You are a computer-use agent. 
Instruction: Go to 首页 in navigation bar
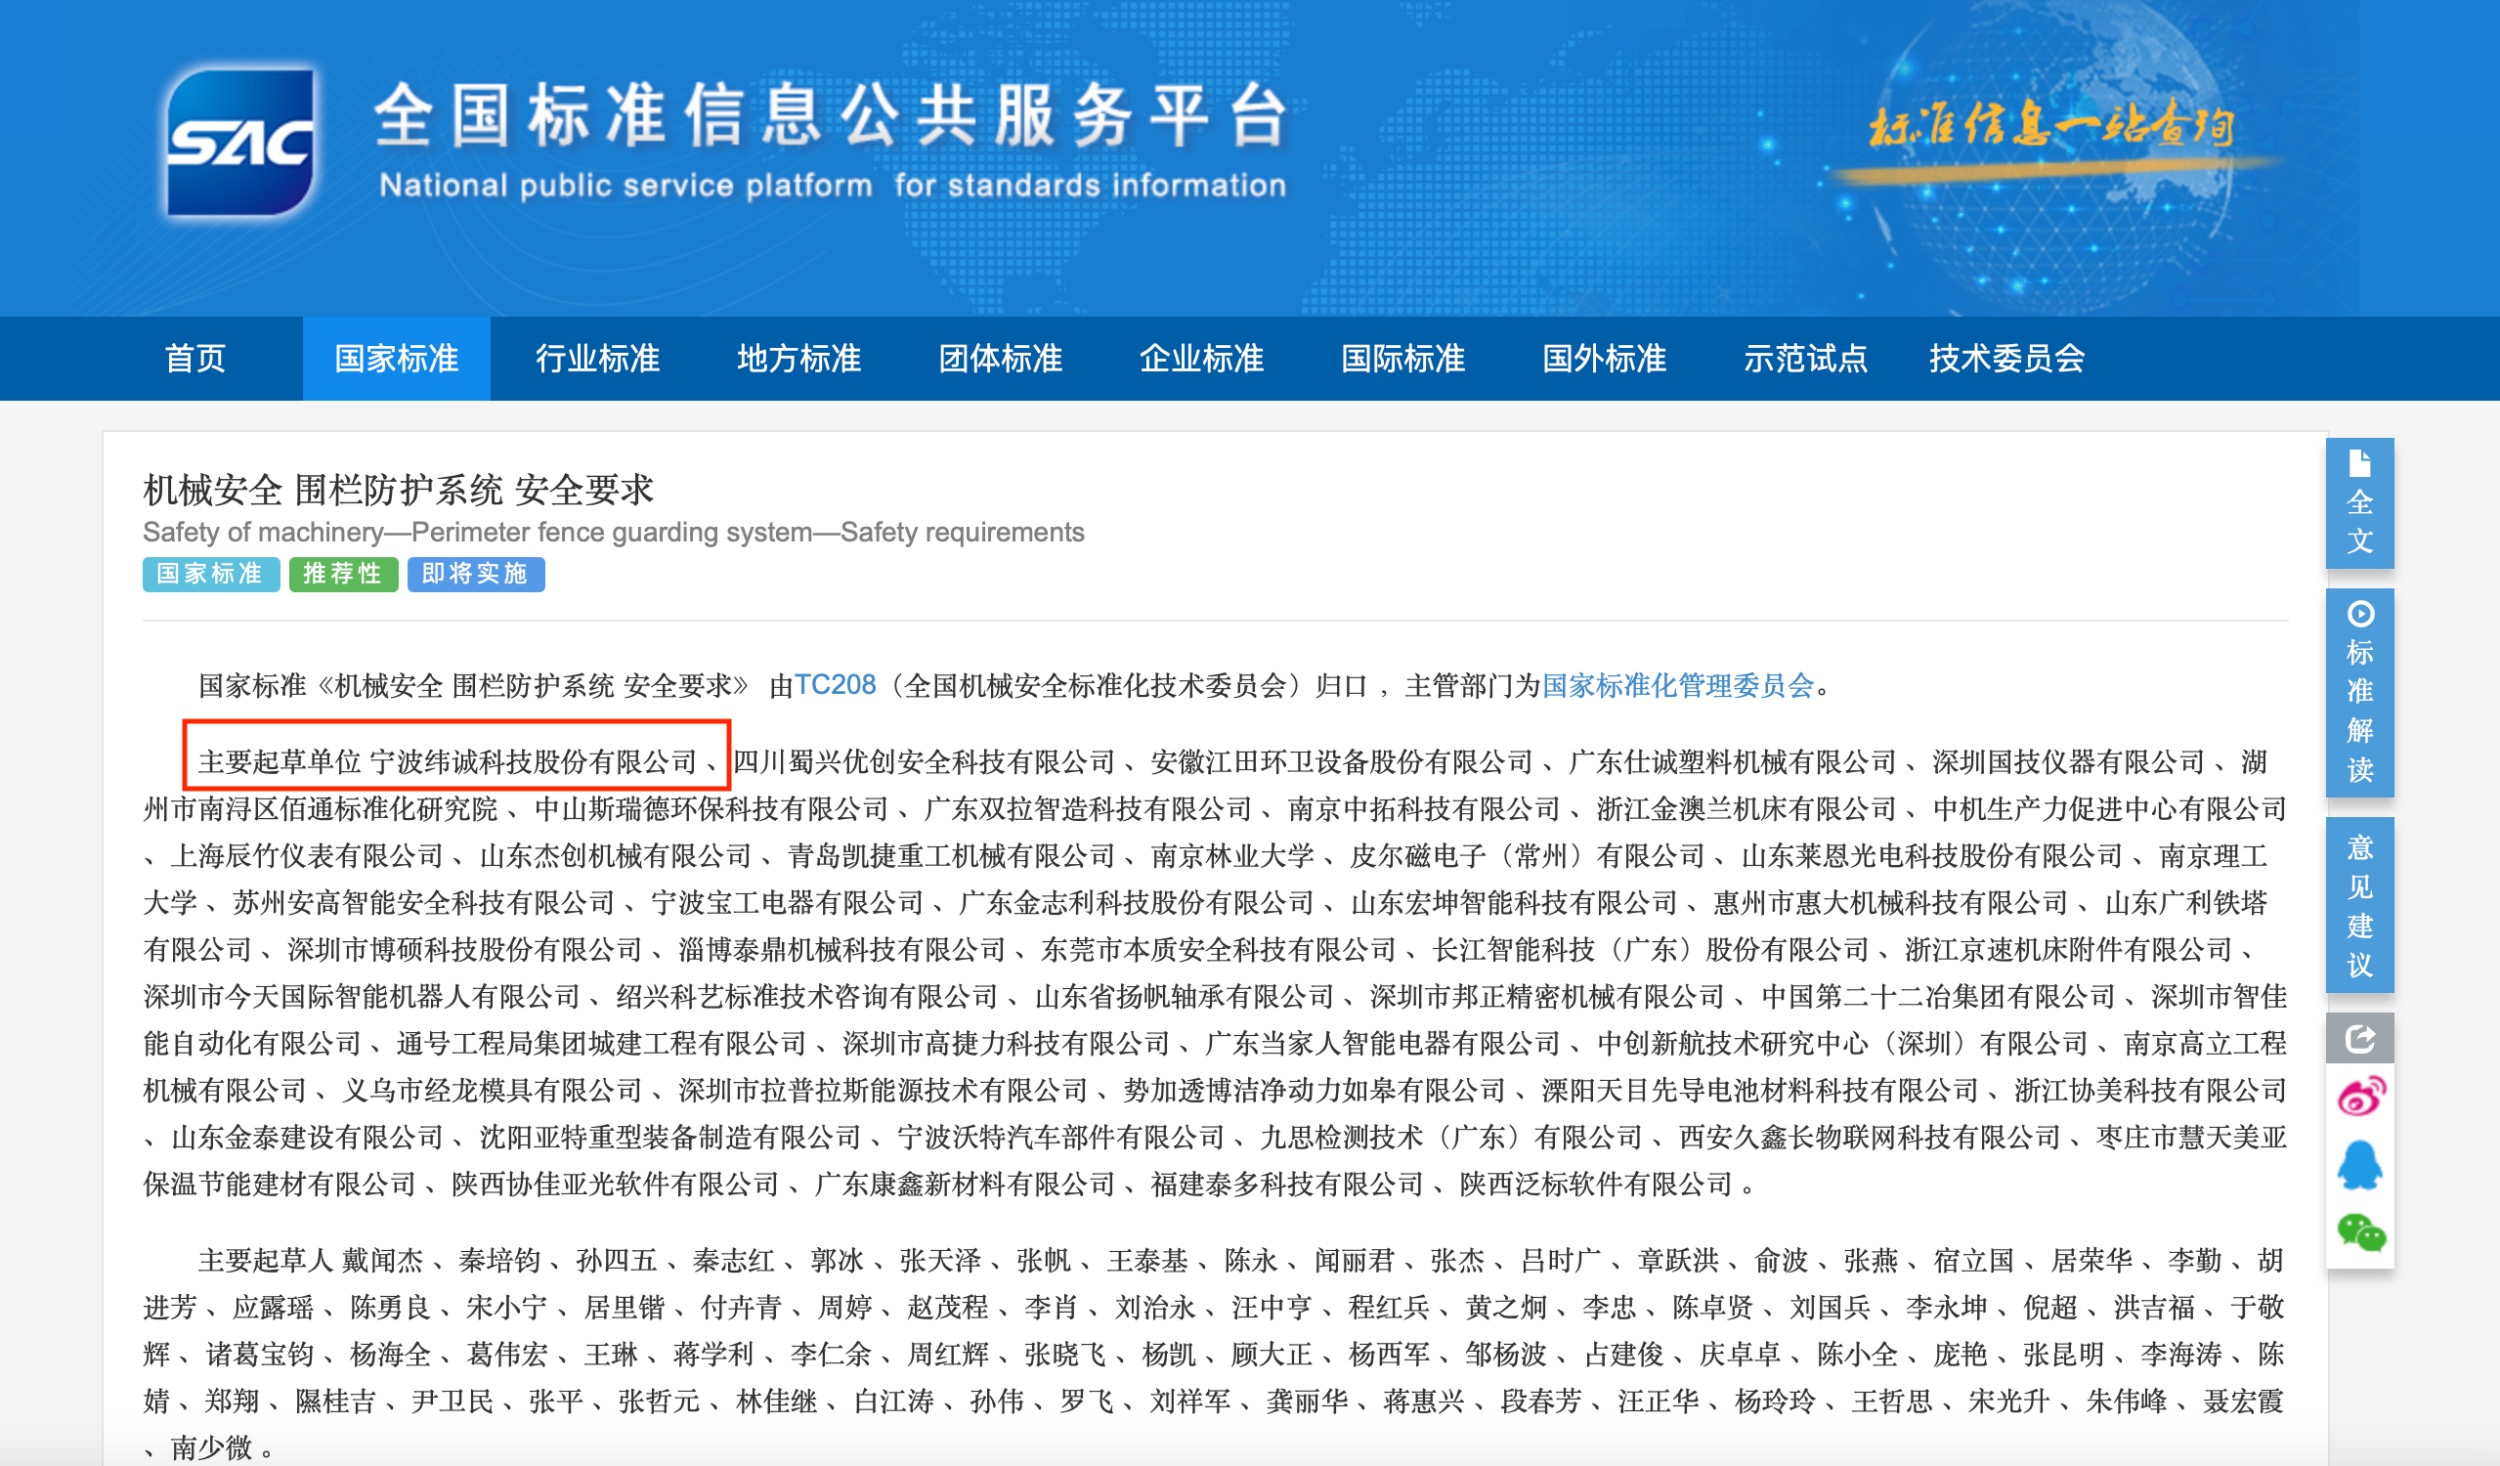pyautogui.click(x=195, y=358)
